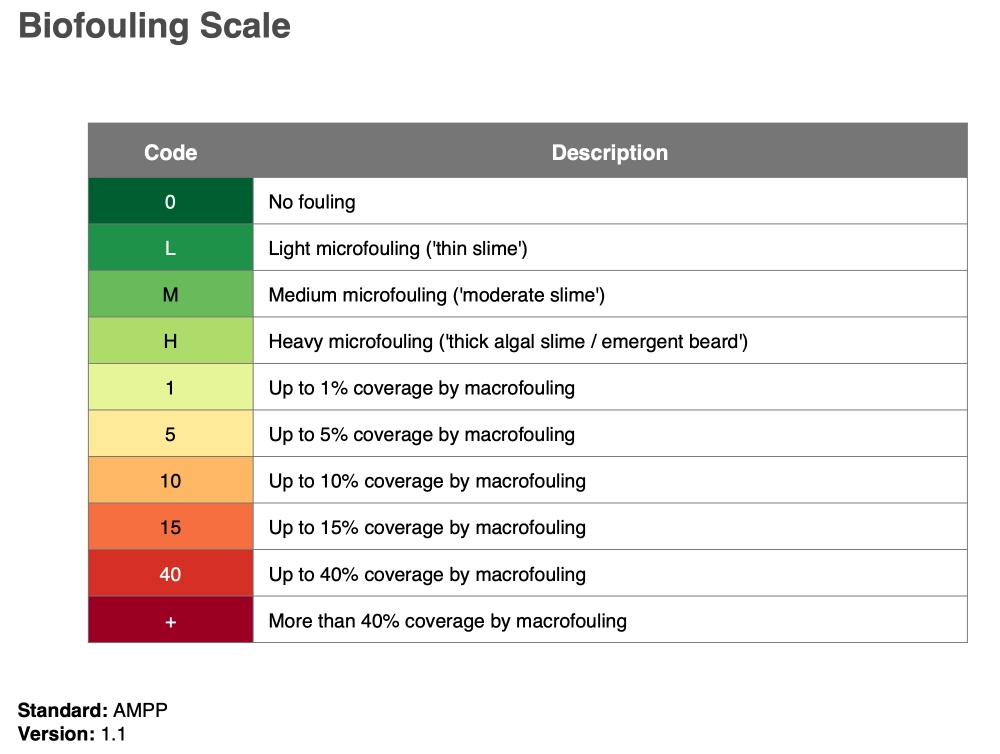Click the red '40' code swatch
The height and width of the screenshot is (754, 1000).
coord(170,574)
